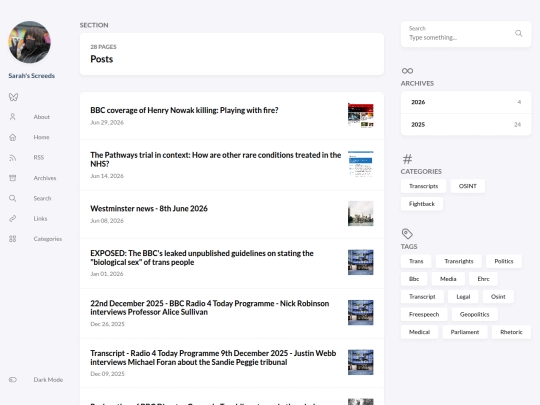
Task: Select the Trans tag
Action: (x=416, y=261)
